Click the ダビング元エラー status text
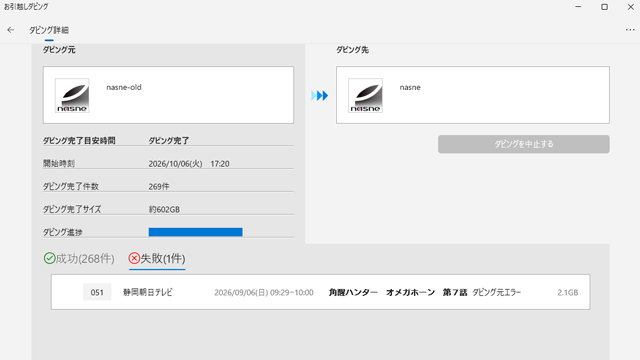Image resolution: width=640 pixels, height=360 pixels. (497, 292)
